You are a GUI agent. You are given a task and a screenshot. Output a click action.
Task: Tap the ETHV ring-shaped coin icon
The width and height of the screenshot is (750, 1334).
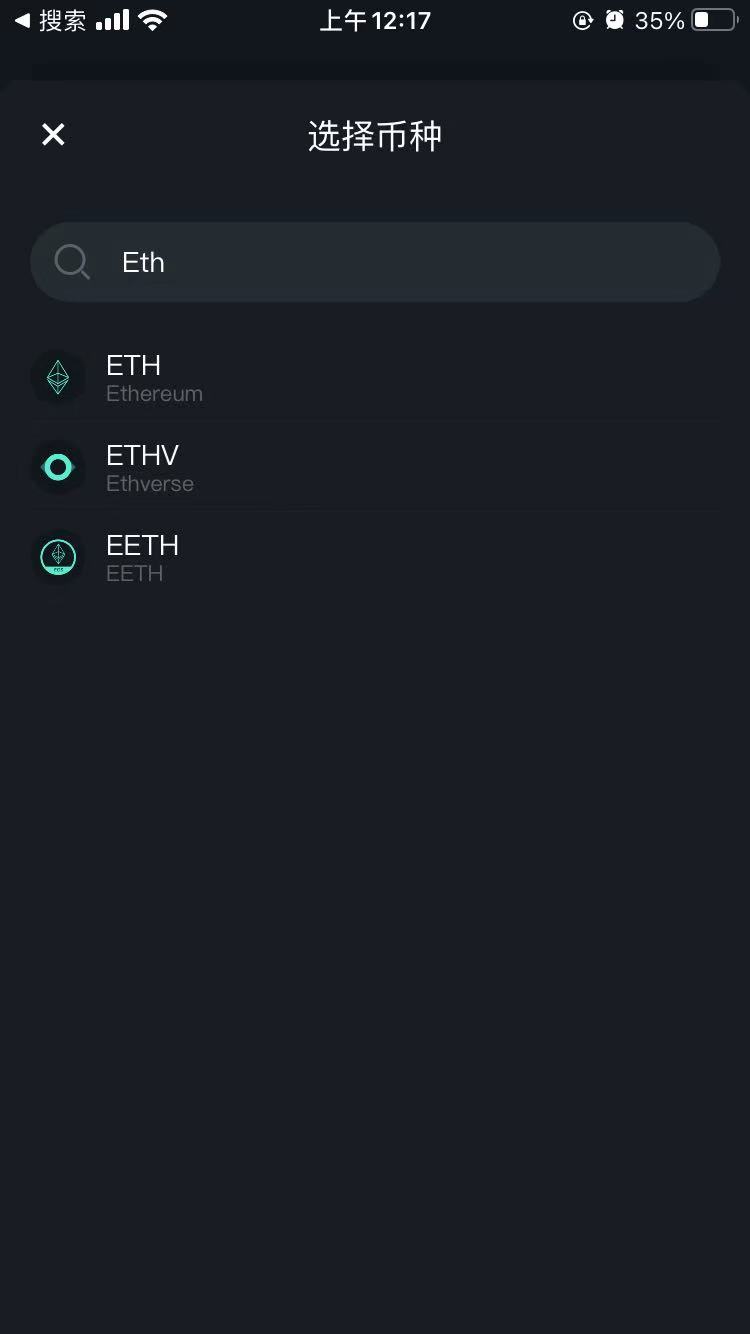pos(58,467)
